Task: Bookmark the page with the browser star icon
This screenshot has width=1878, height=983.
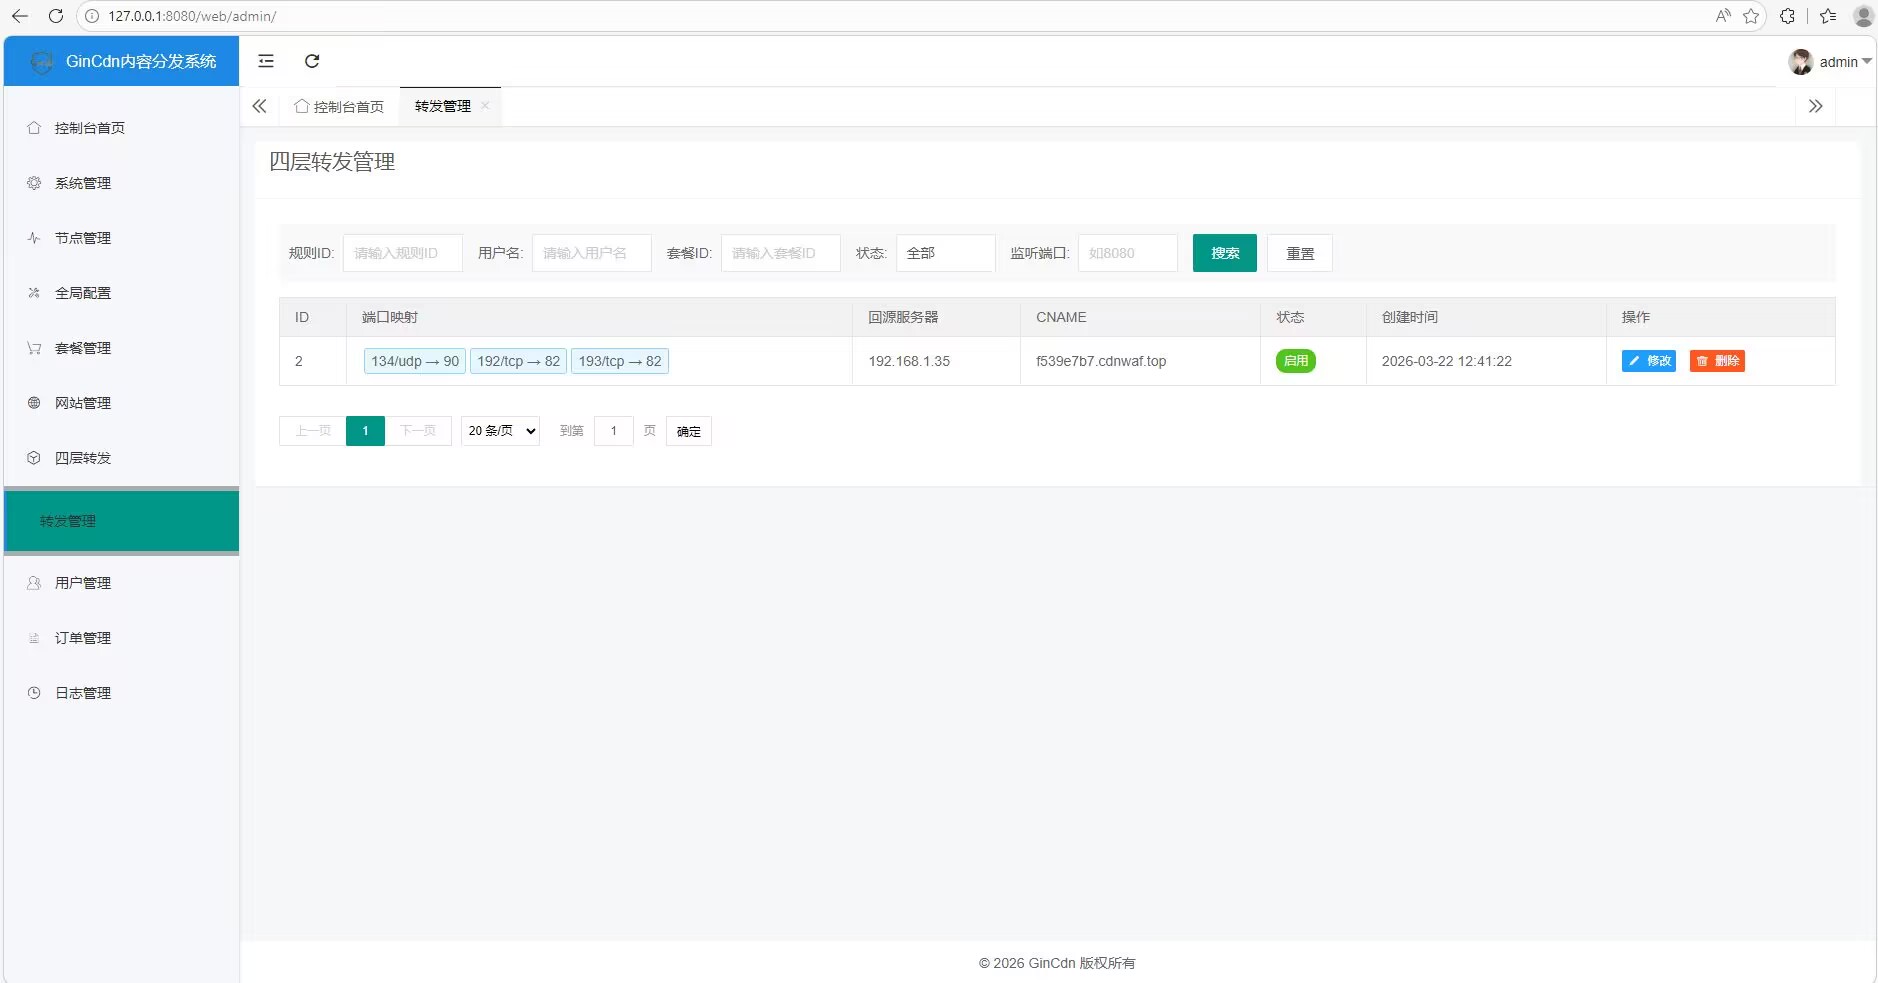Action: click(1751, 16)
